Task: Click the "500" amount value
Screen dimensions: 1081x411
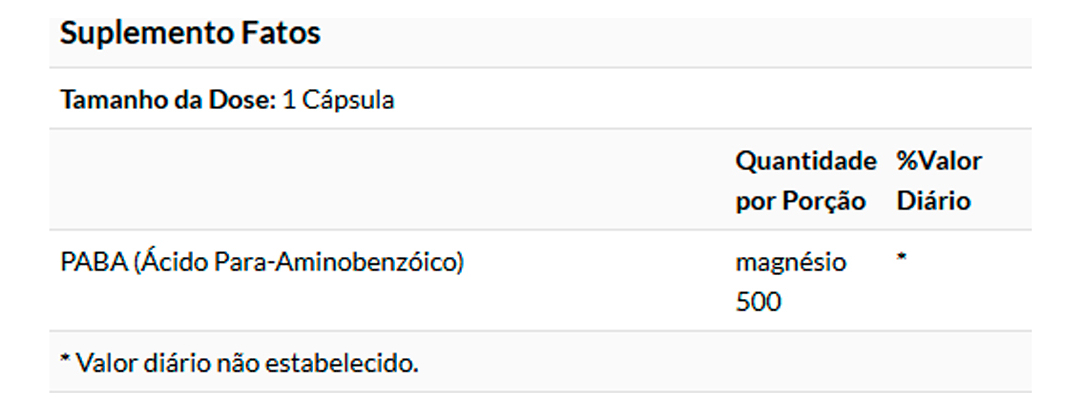Action: point(757,302)
